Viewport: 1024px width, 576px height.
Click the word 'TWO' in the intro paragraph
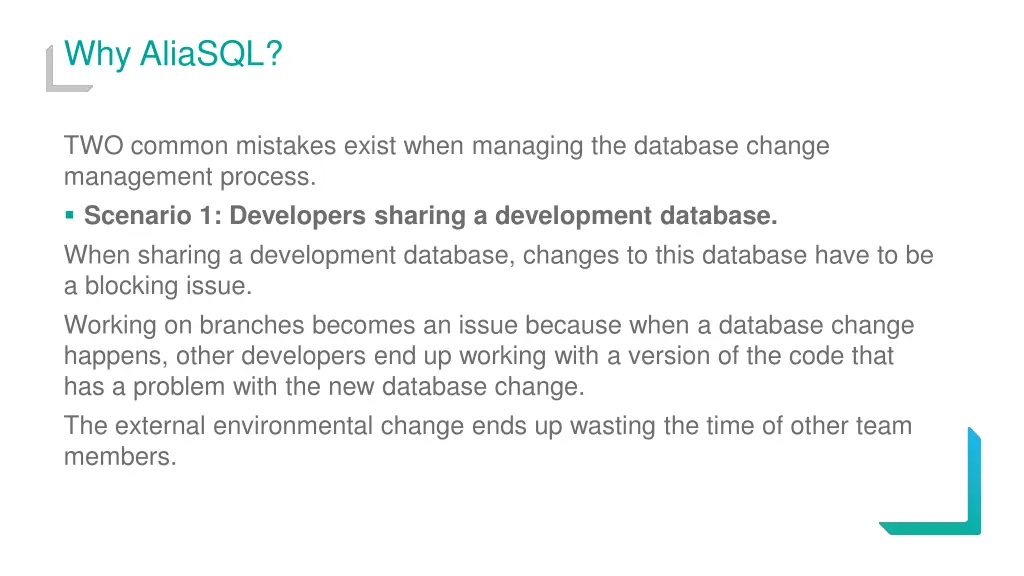93,146
